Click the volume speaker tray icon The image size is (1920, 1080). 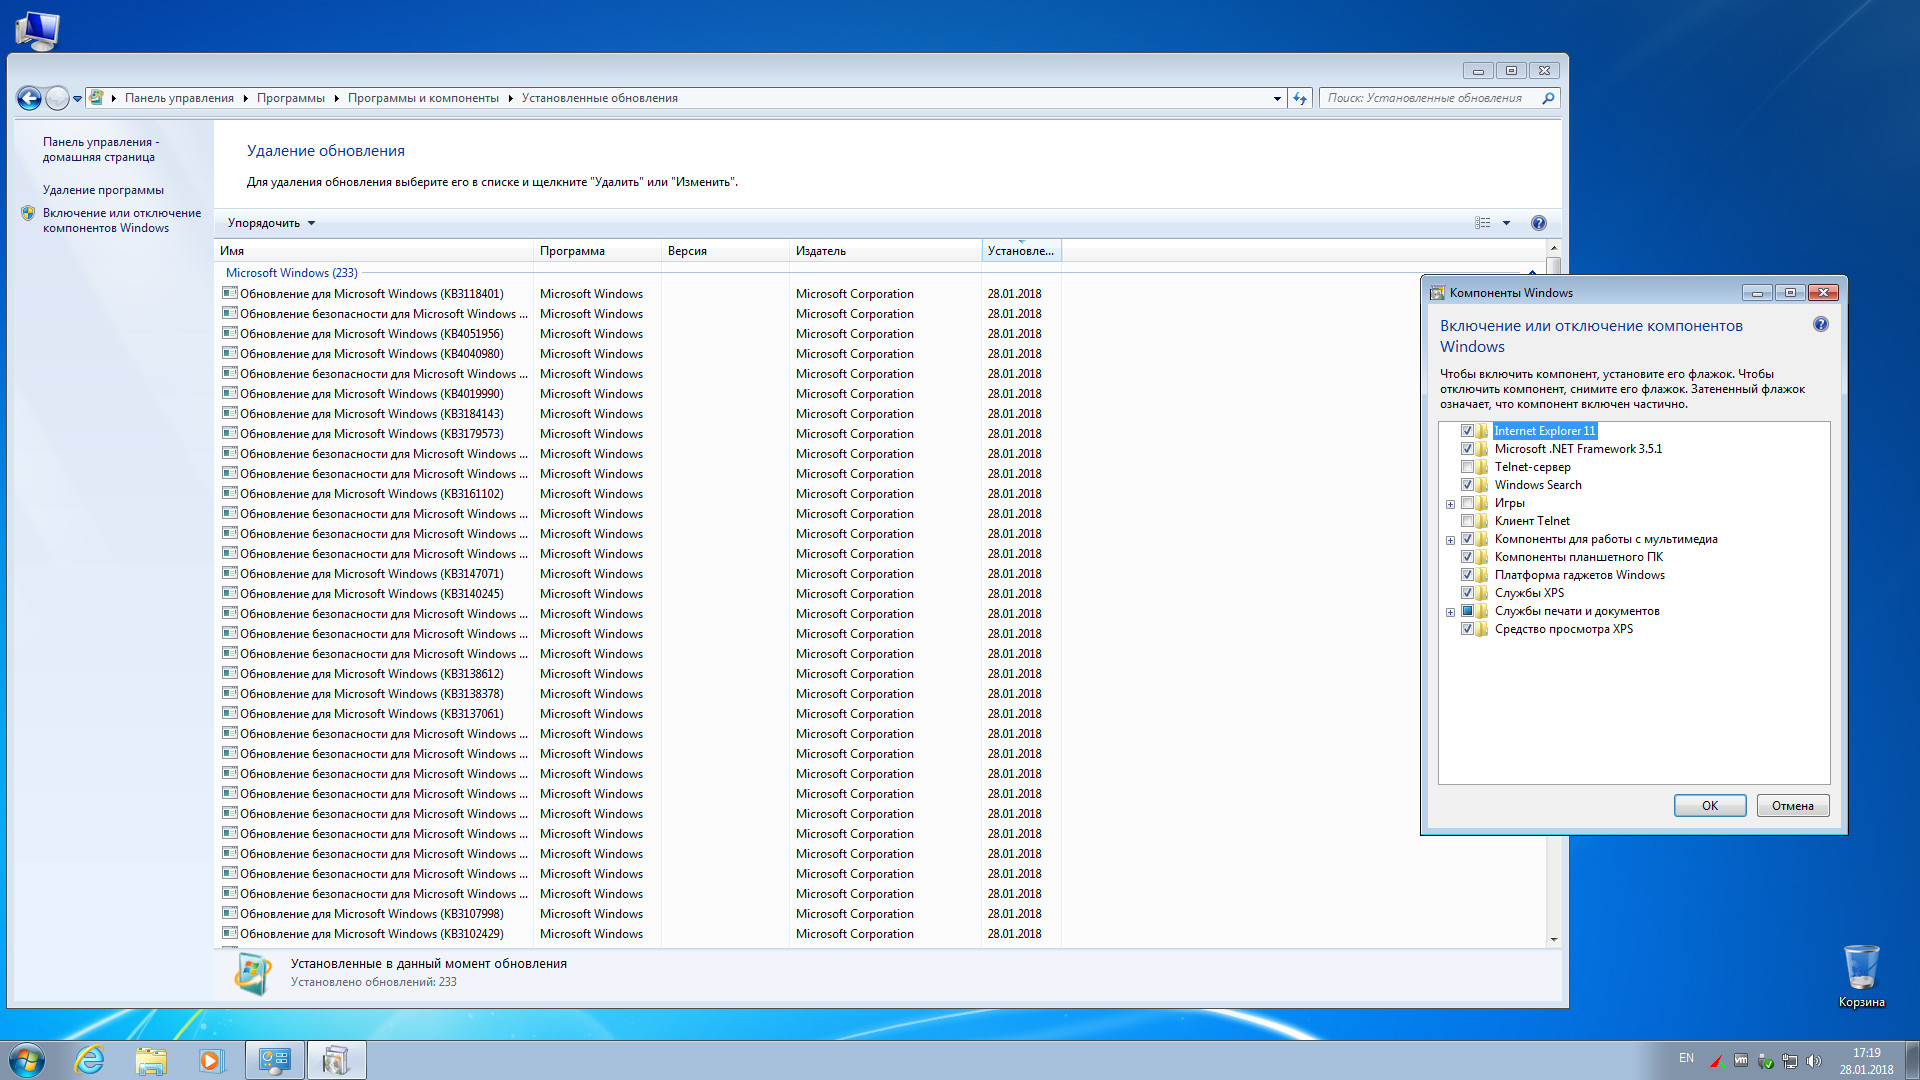coord(1814,1061)
